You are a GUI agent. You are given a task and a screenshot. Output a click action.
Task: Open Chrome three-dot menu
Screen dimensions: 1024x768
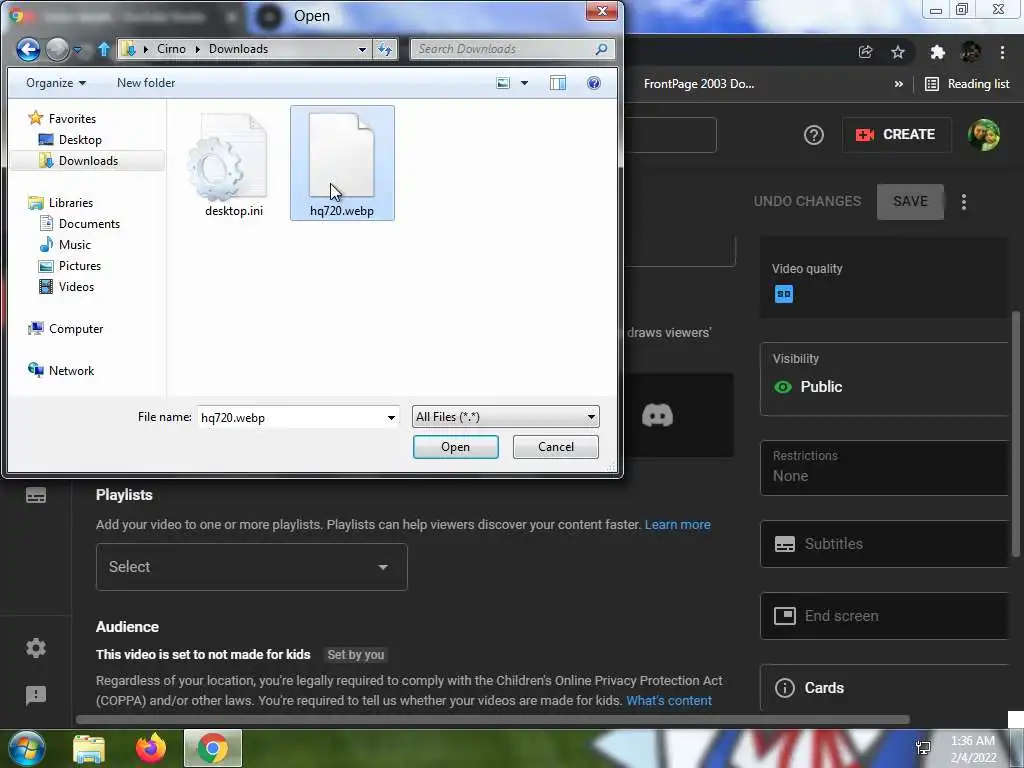(1002, 52)
